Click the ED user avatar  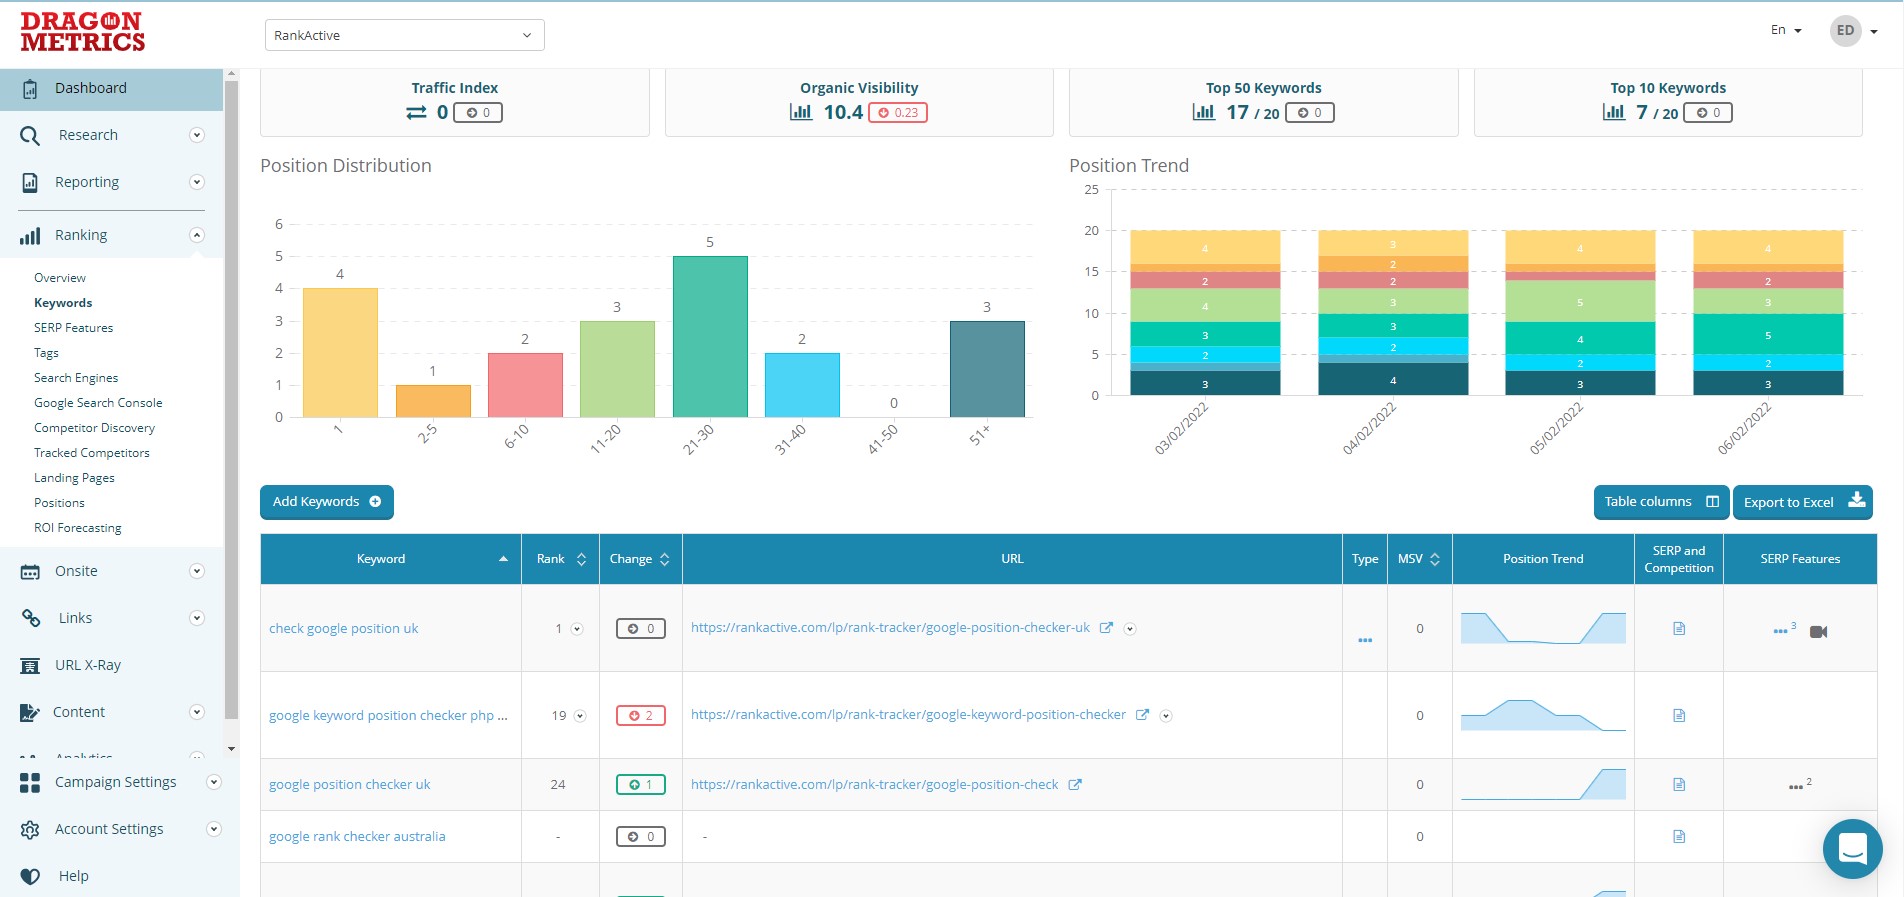(x=1845, y=31)
